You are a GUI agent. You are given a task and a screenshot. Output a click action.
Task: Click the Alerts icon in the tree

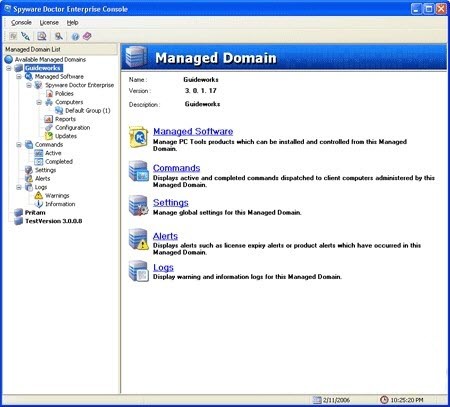pyautogui.click(x=29, y=179)
